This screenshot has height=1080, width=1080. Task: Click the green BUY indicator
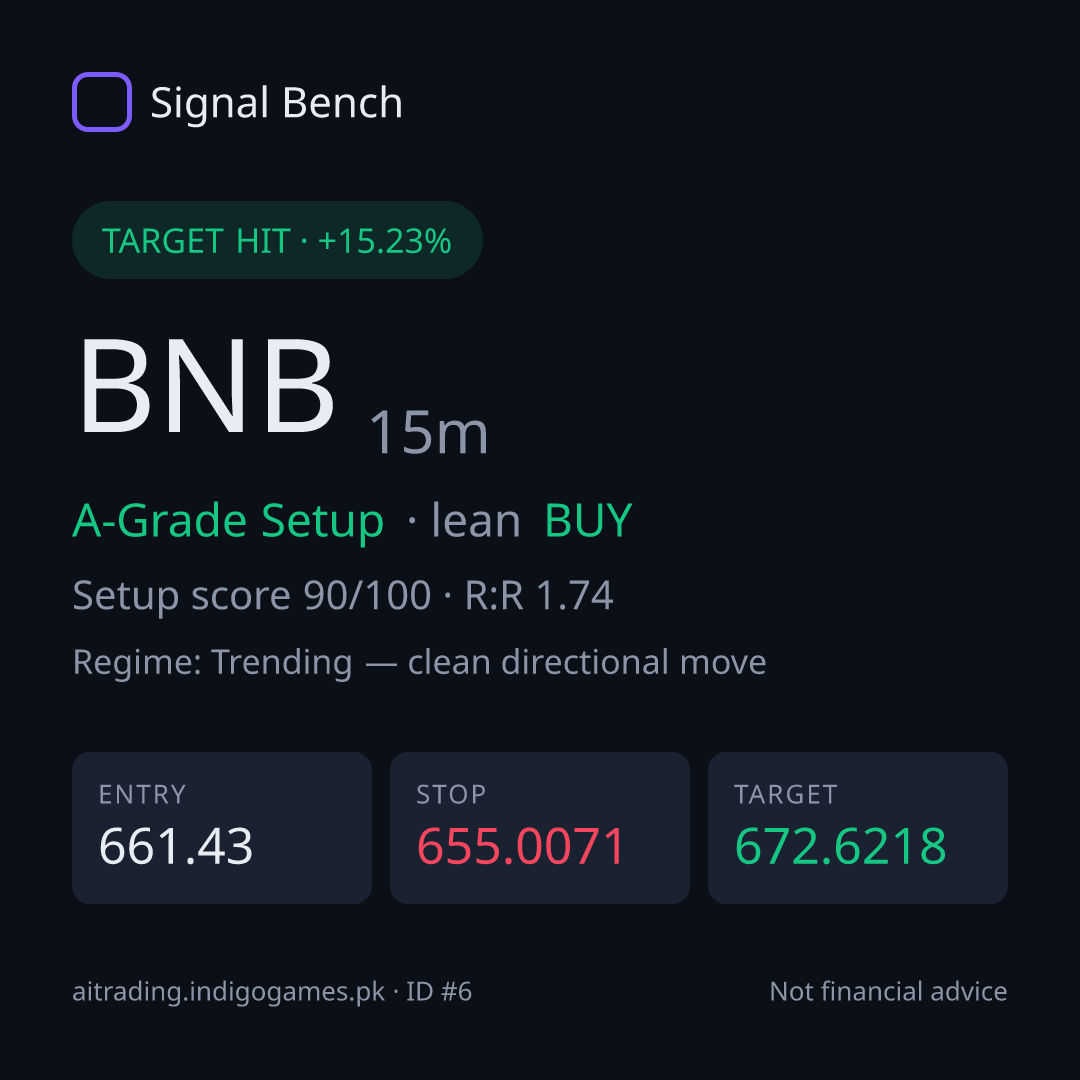tap(588, 520)
